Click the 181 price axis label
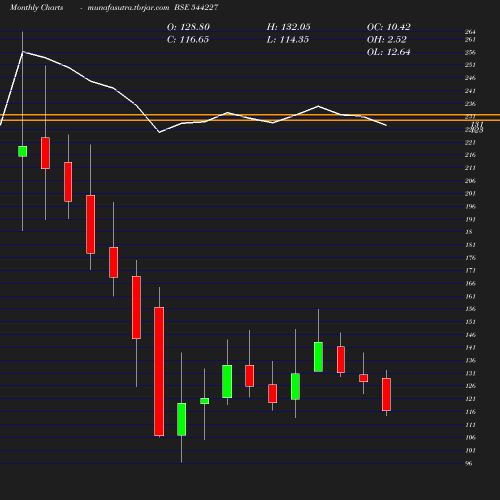This screenshot has width=500, height=500. point(470,245)
